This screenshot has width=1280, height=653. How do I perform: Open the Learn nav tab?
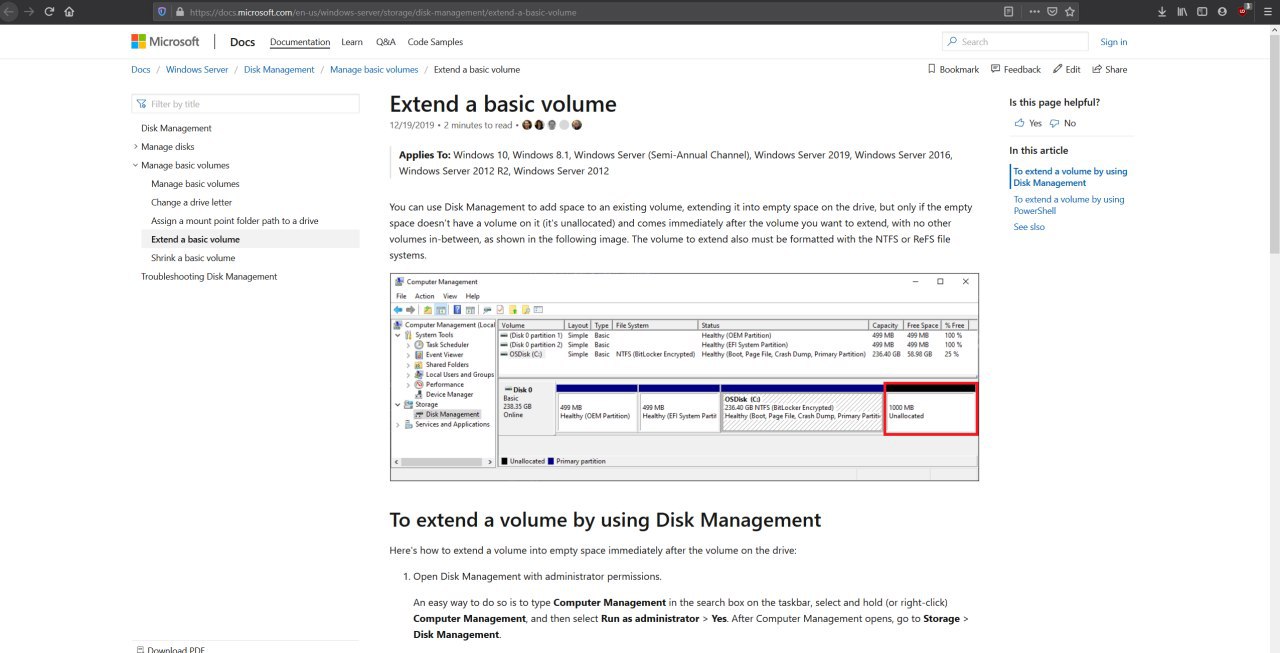coord(352,42)
